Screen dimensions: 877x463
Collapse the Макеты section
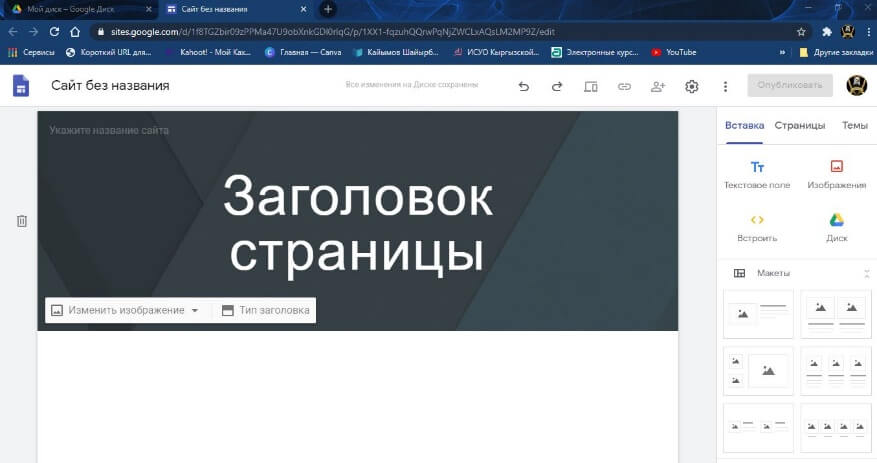[866, 273]
